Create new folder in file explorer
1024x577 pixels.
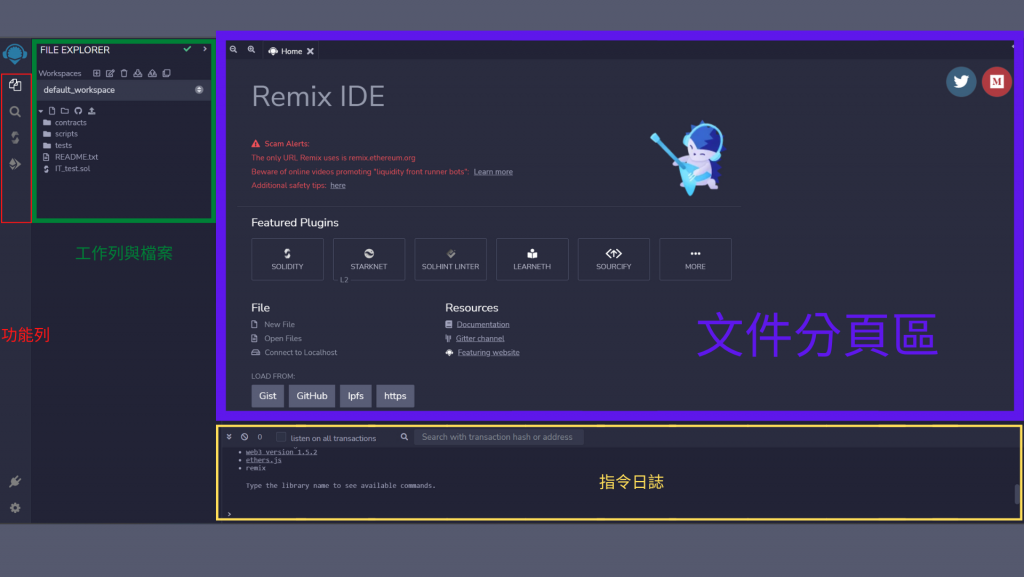coord(65,111)
